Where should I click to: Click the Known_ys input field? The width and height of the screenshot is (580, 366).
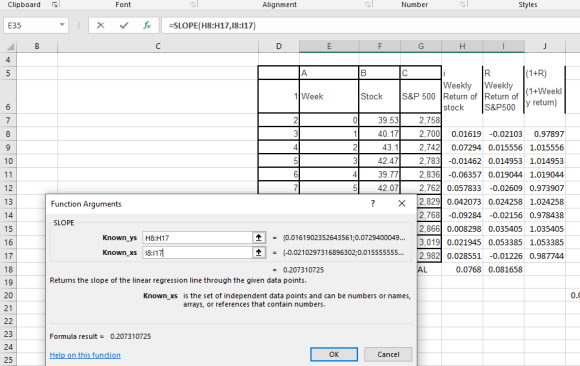198,238
